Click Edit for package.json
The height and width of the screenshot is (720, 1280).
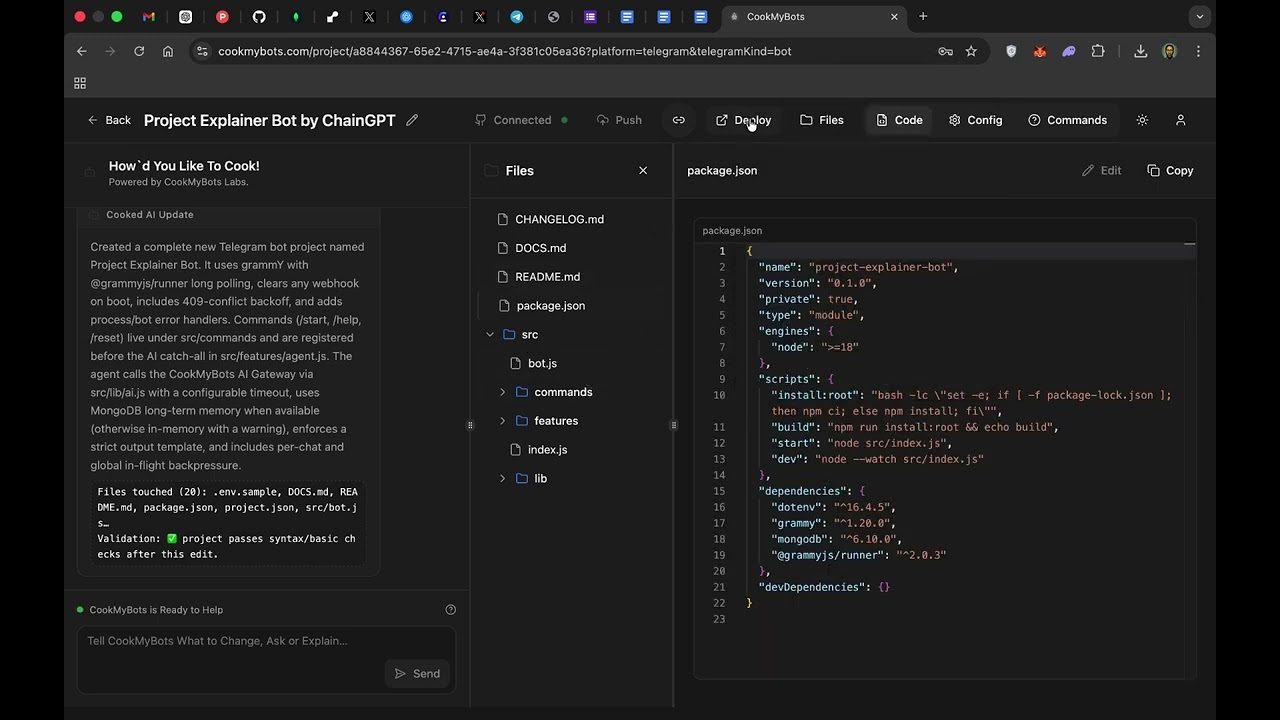coord(1102,171)
